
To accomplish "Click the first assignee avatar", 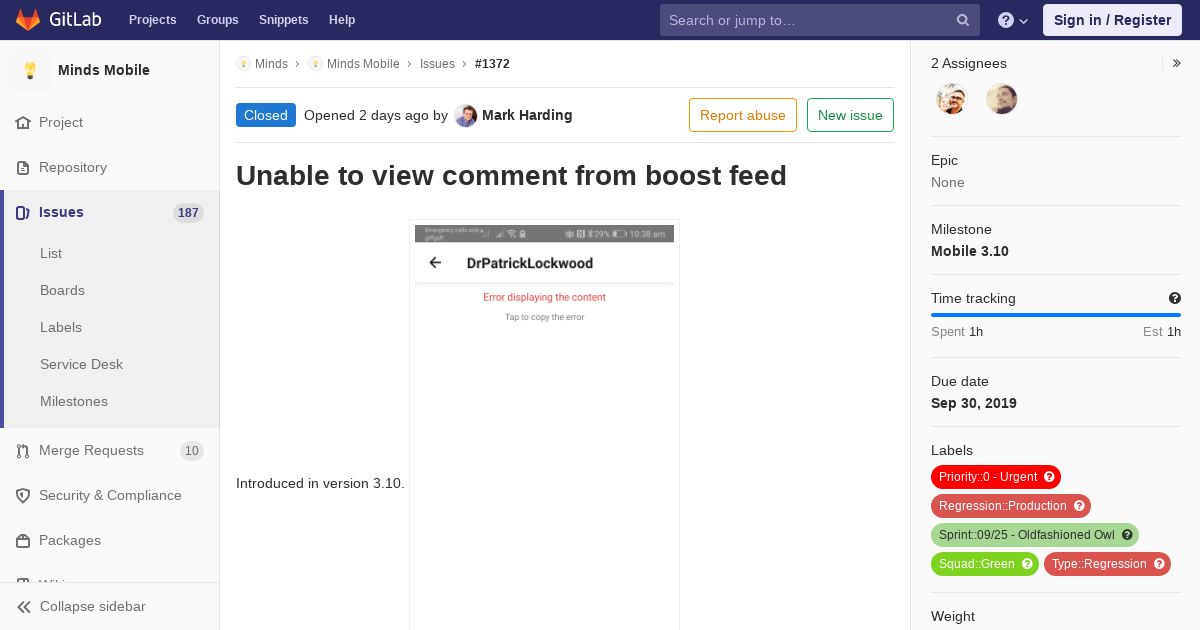I will [x=952, y=99].
